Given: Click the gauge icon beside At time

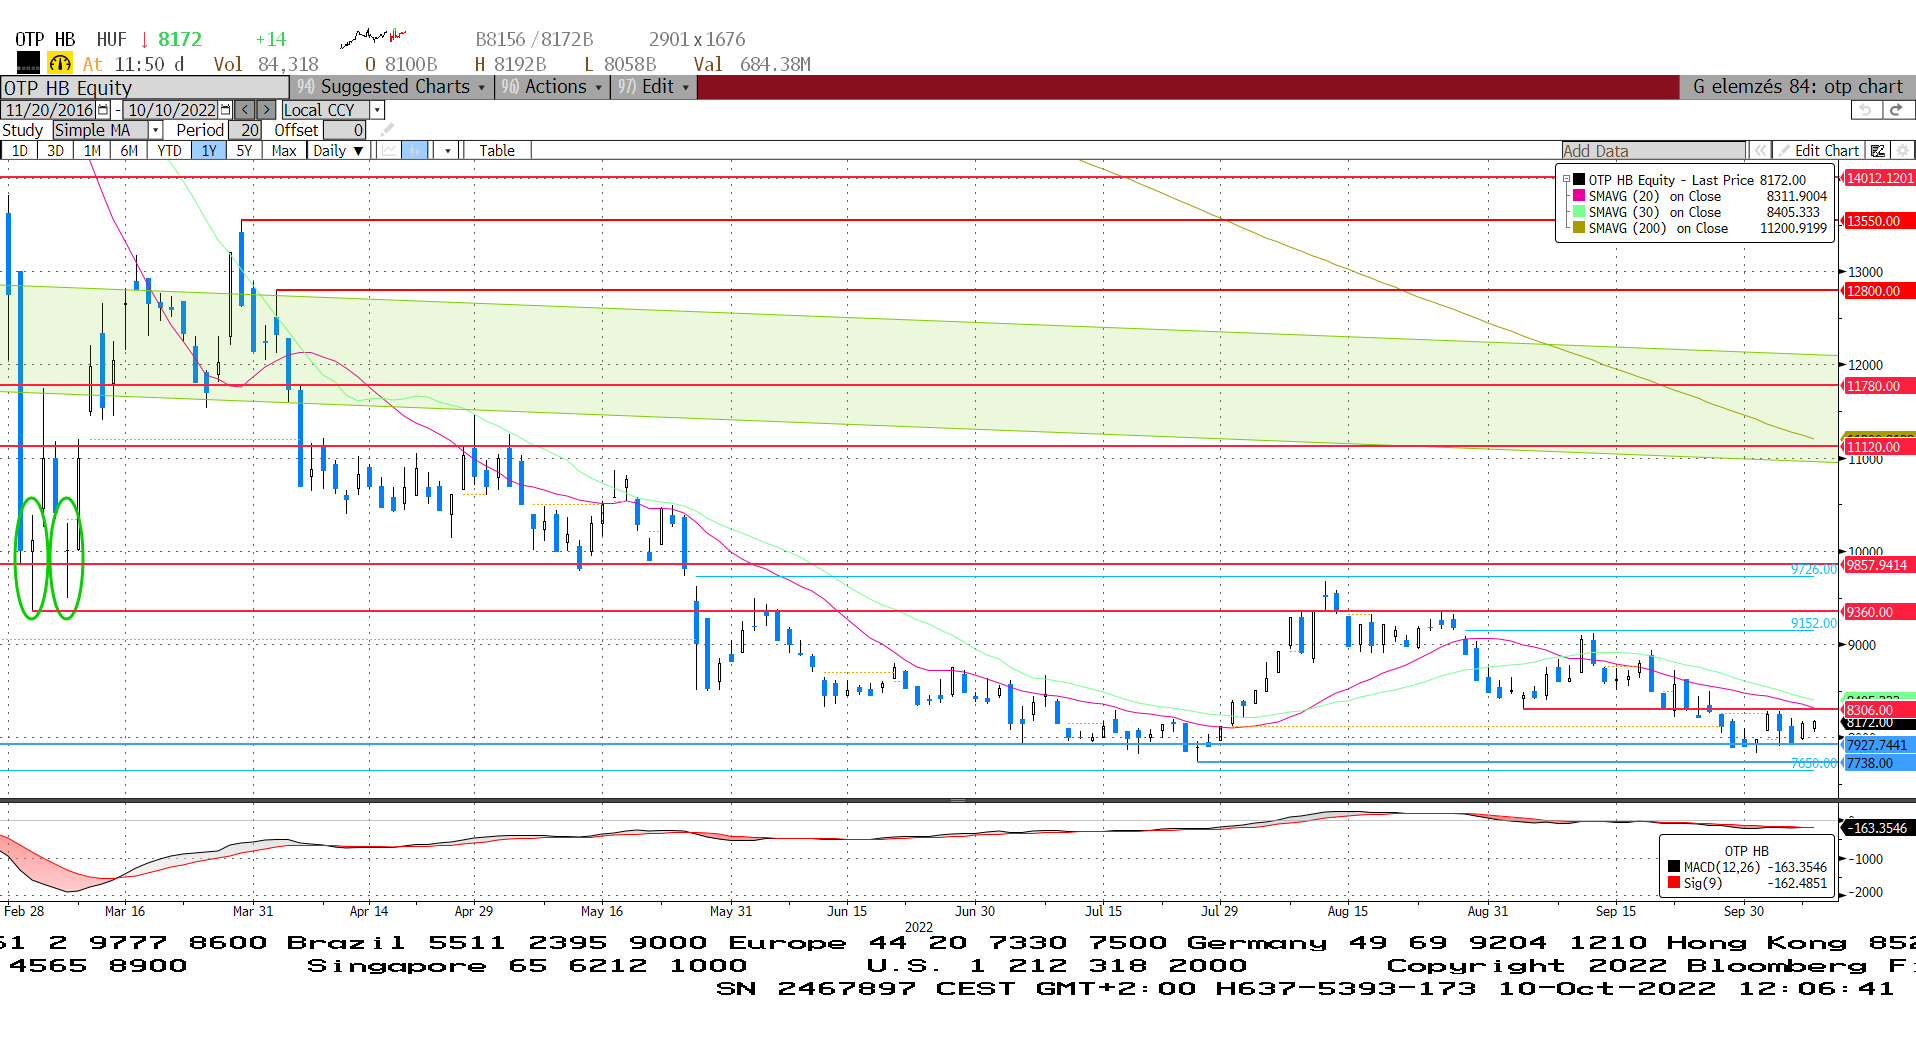Looking at the screenshot, I should click(60, 64).
